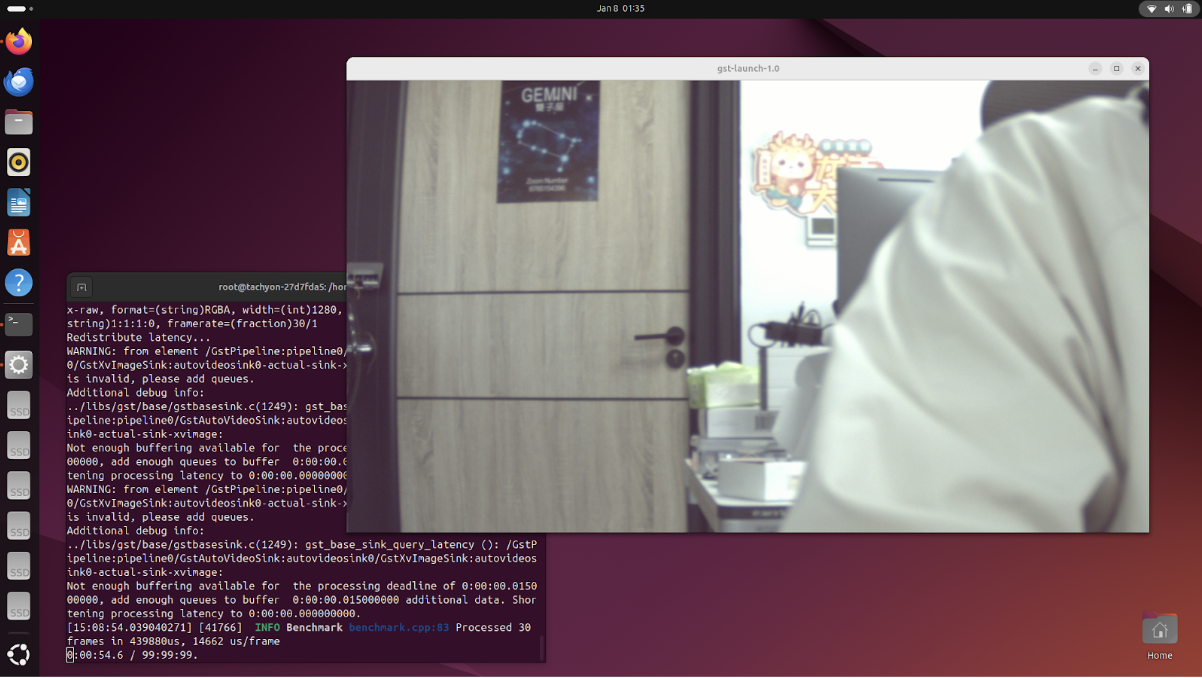The height and width of the screenshot is (678, 1202).
Task: Launch Thunderbird Mail from the dock
Action: pyautogui.click(x=19, y=82)
